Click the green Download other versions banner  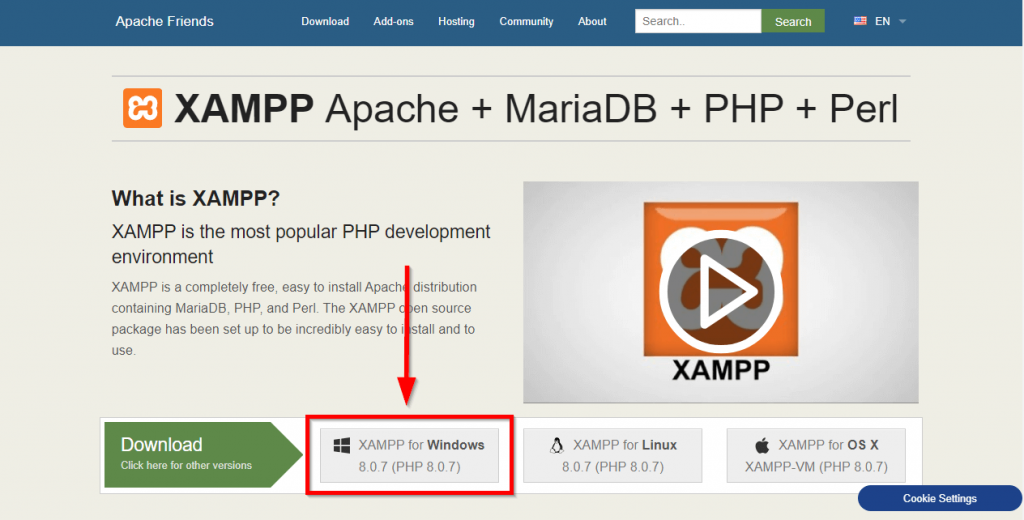pos(203,455)
